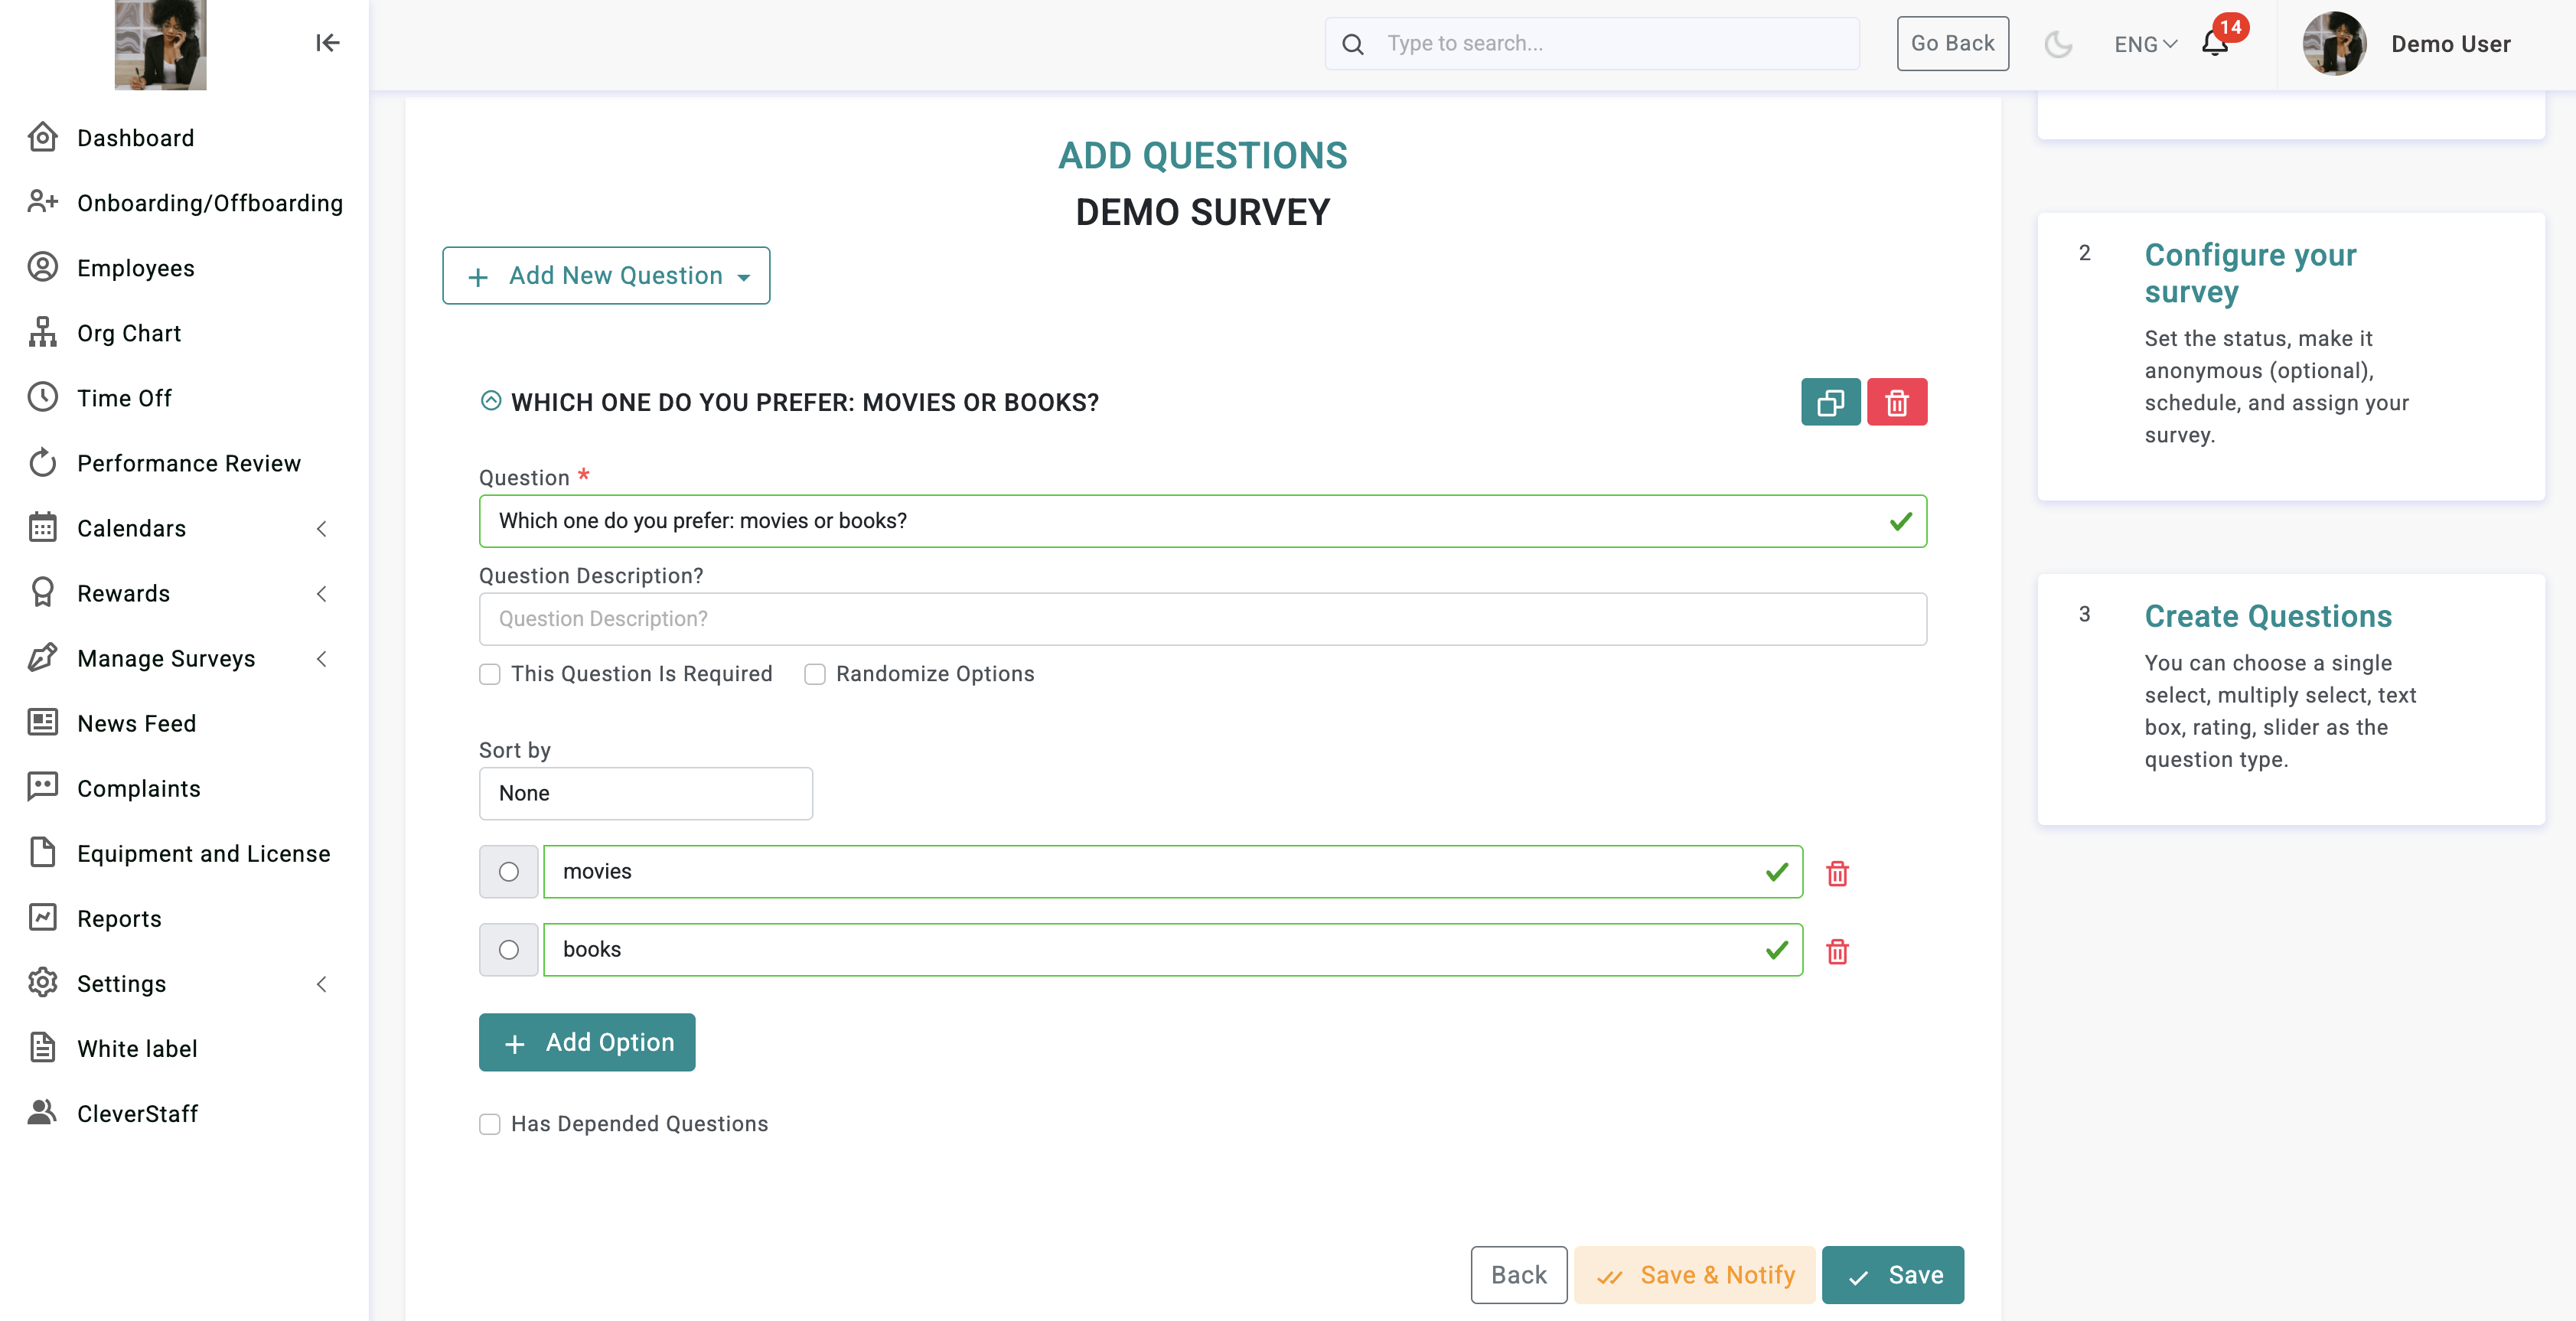Screen dimensions: 2576x1321
Task: Open the Add New Question dropdown
Action: 606,276
